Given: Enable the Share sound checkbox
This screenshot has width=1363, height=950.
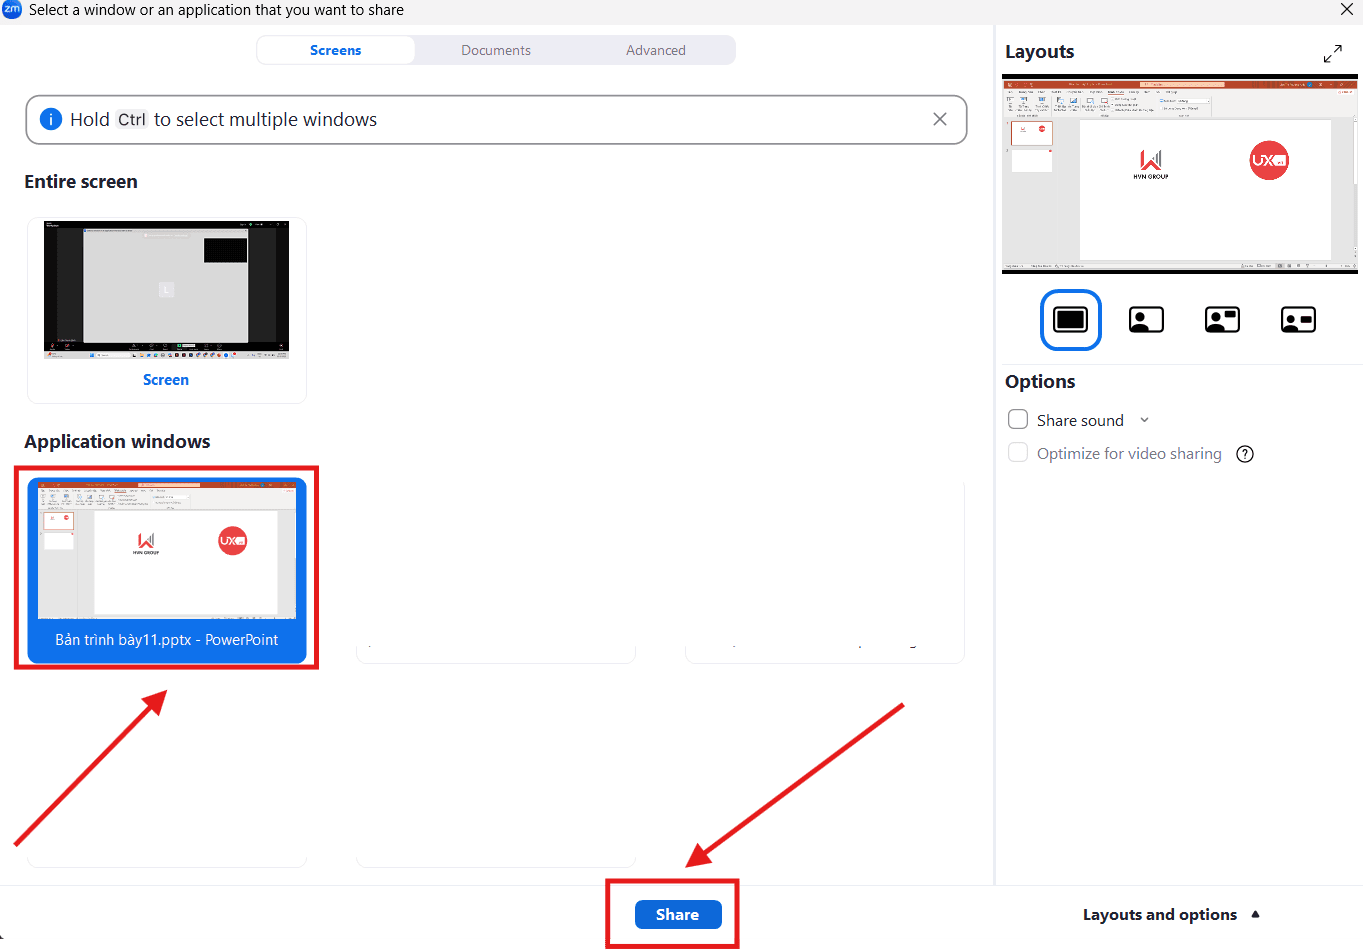Looking at the screenshot, I should tap(1017, 419).
